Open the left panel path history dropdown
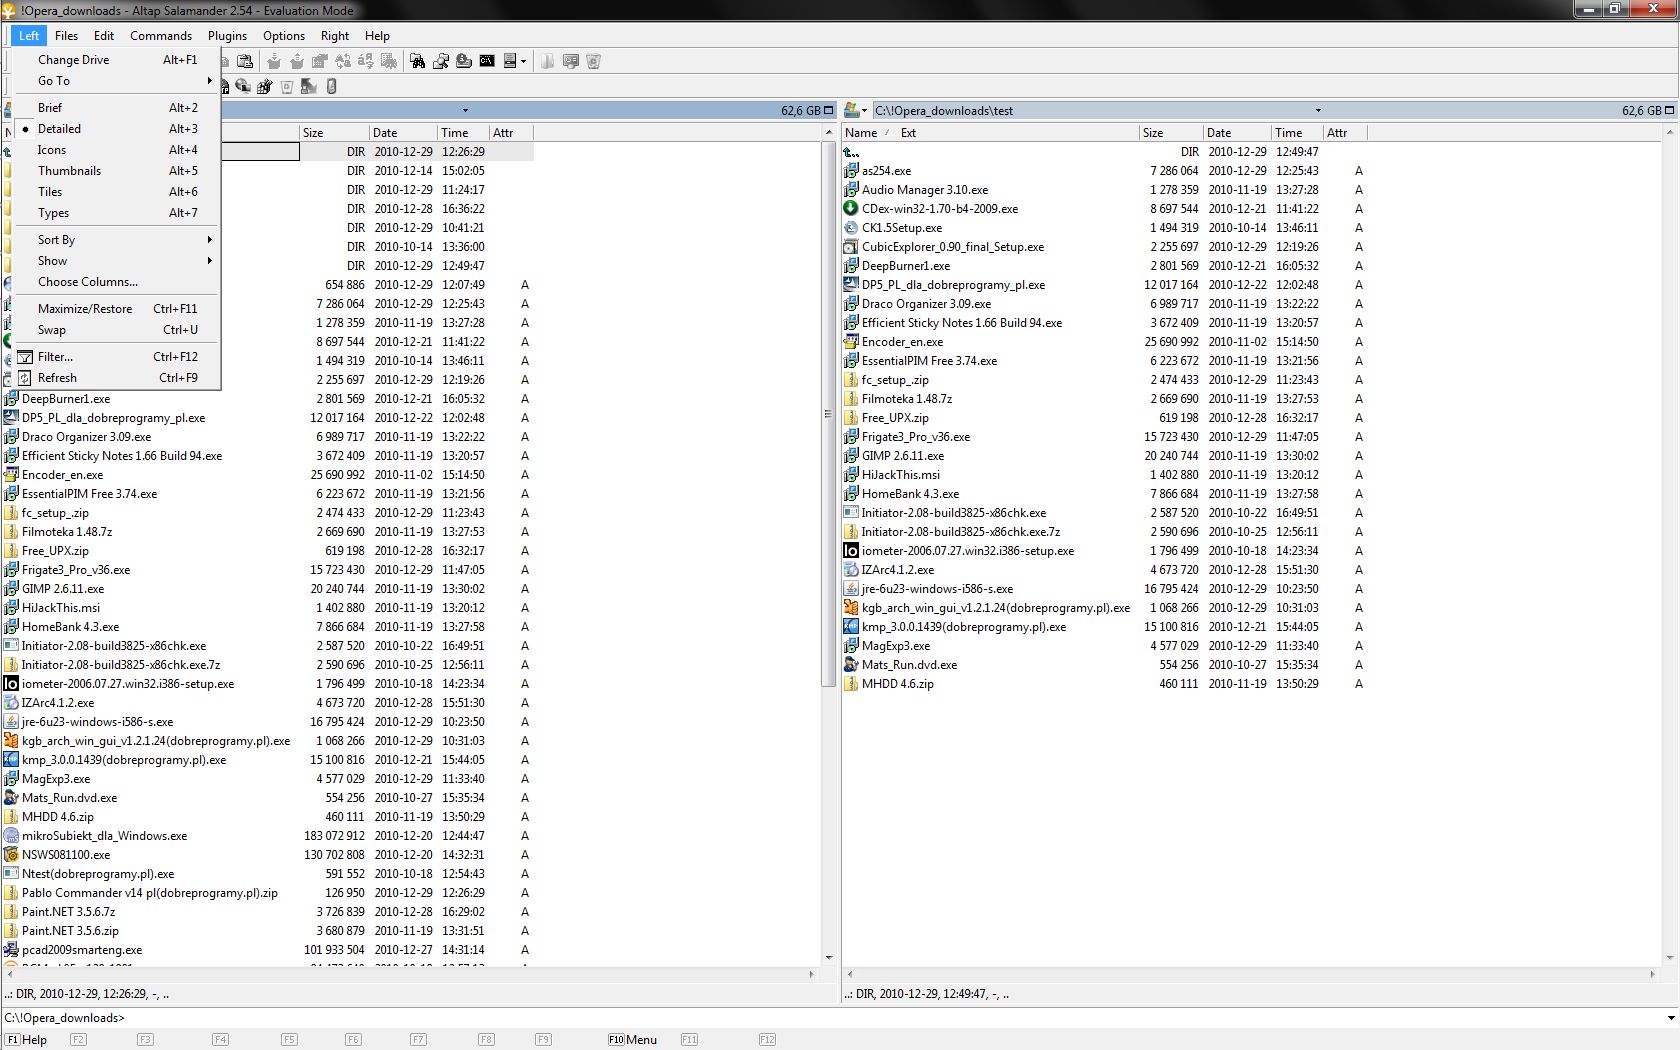Image resolution: width=1680 pixels, height=1050 pixels. (465, 110)
